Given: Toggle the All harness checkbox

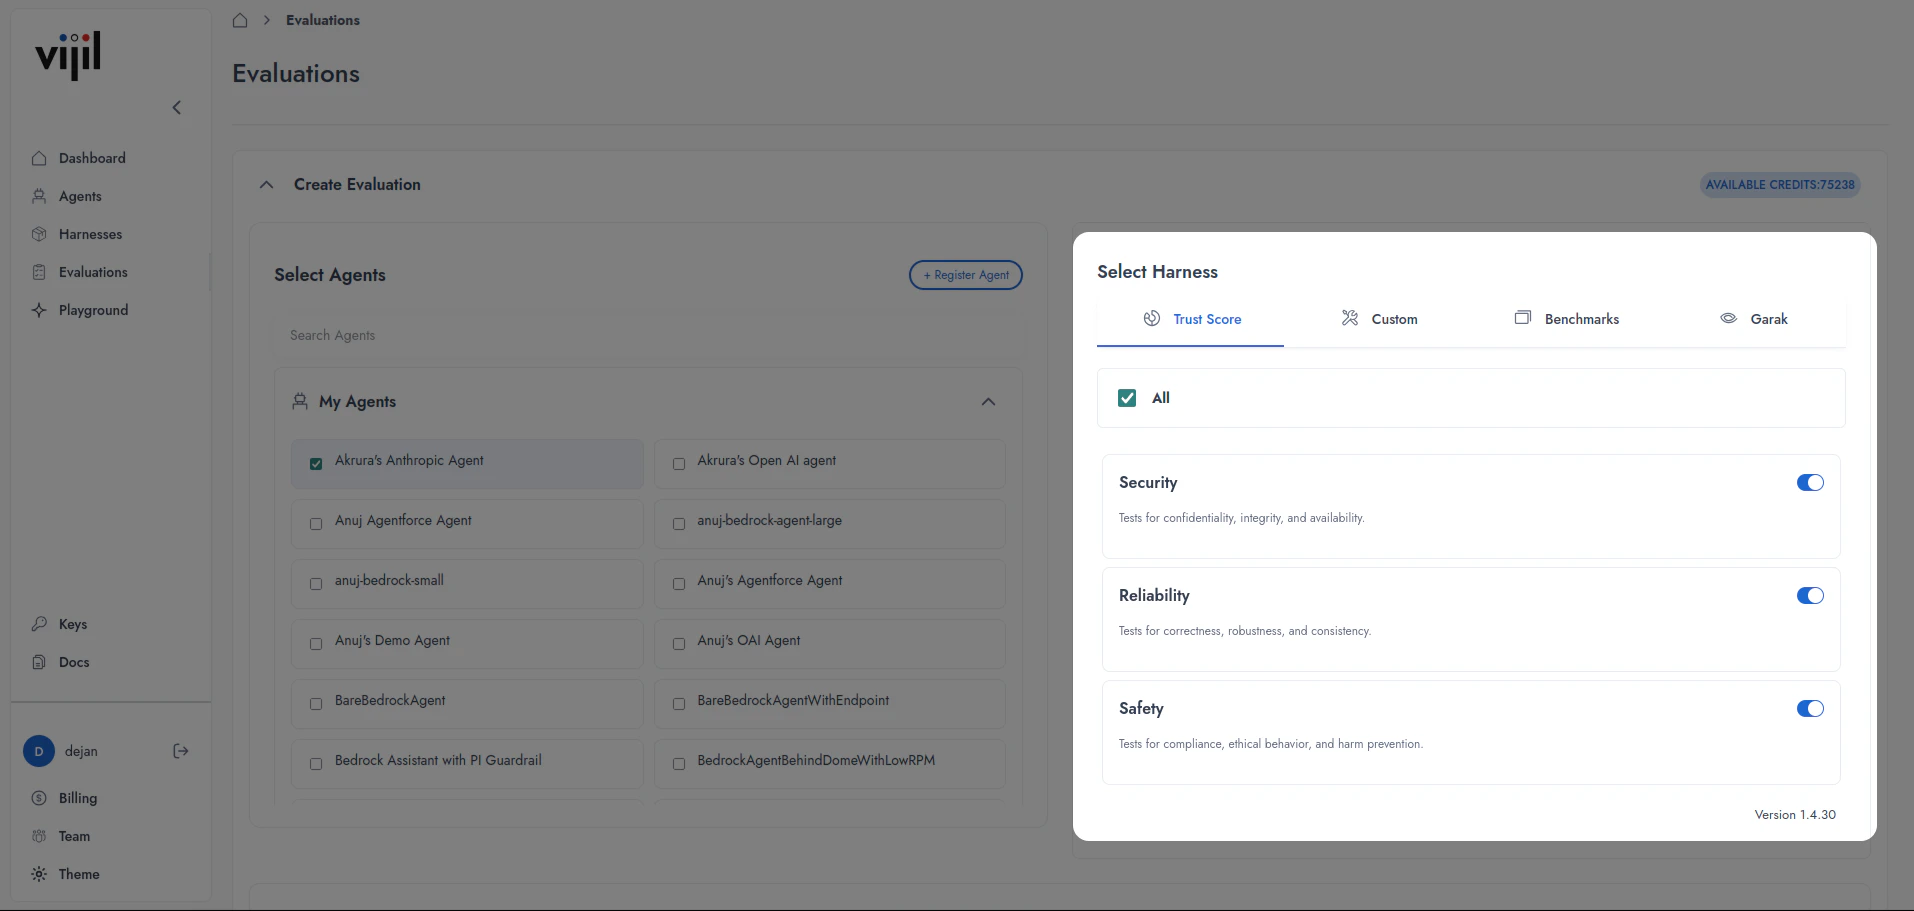Looking at the screenshot, I should (1127, 398).
